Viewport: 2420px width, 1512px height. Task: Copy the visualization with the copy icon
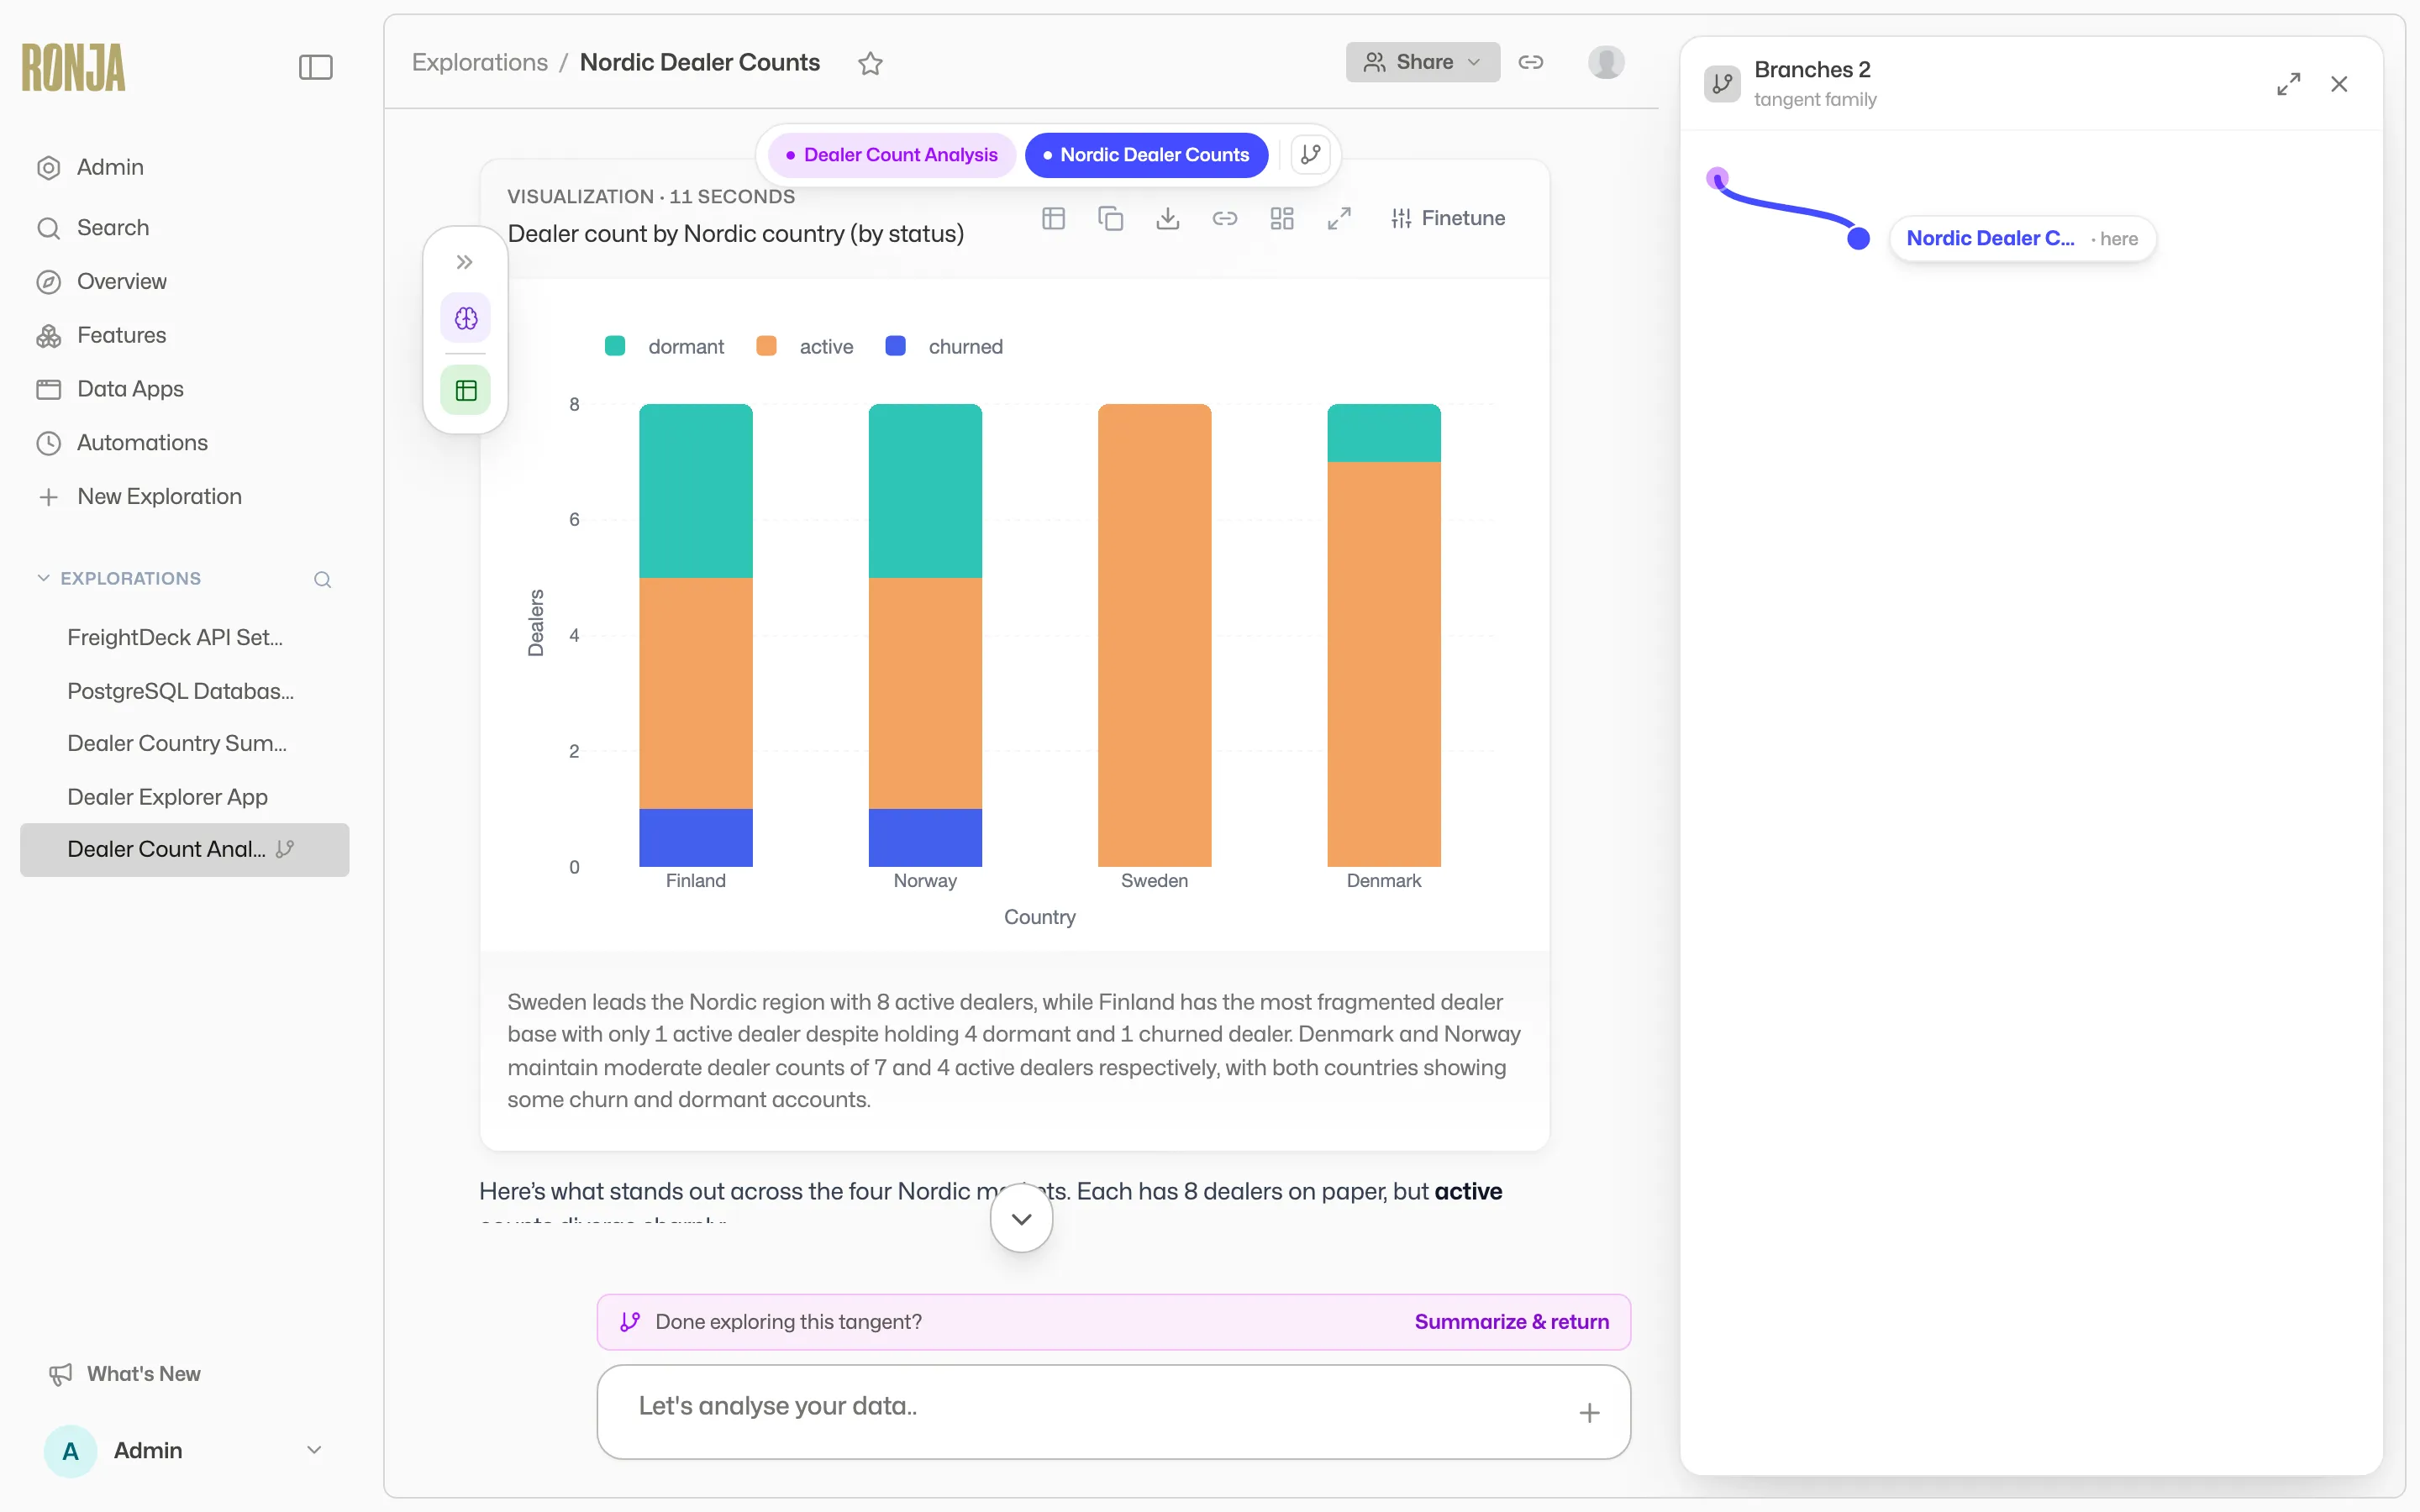click(x=1110, y=218)
